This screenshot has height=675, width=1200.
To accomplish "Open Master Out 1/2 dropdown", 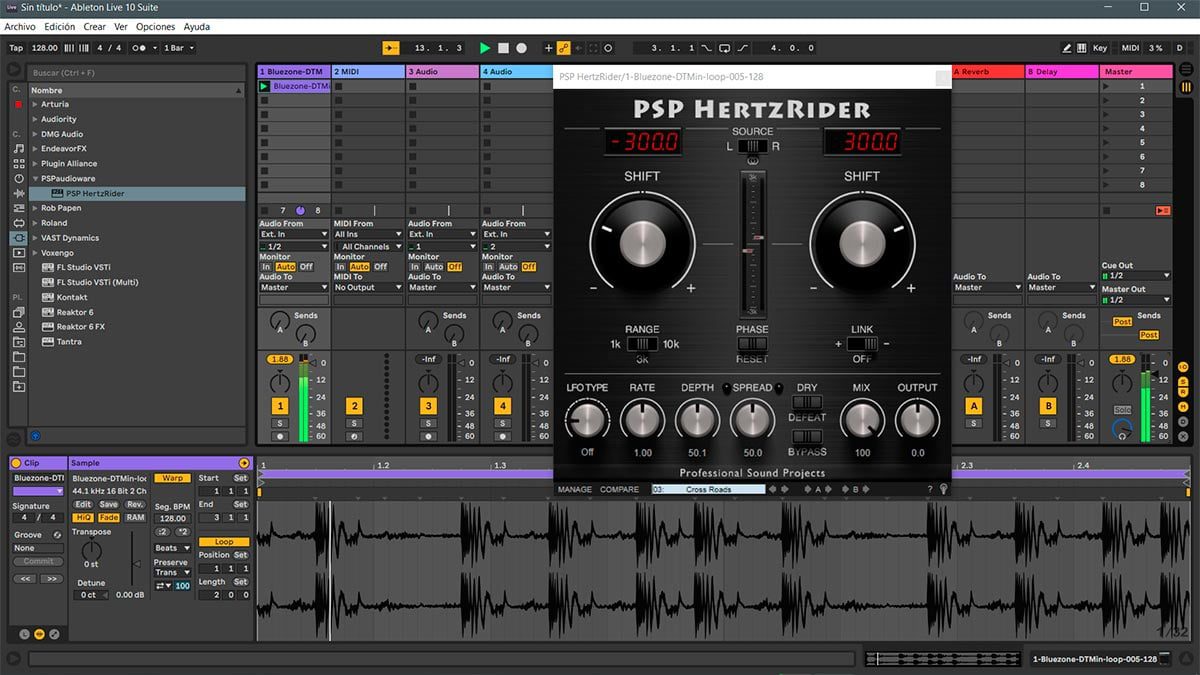I will (1136, 300).
